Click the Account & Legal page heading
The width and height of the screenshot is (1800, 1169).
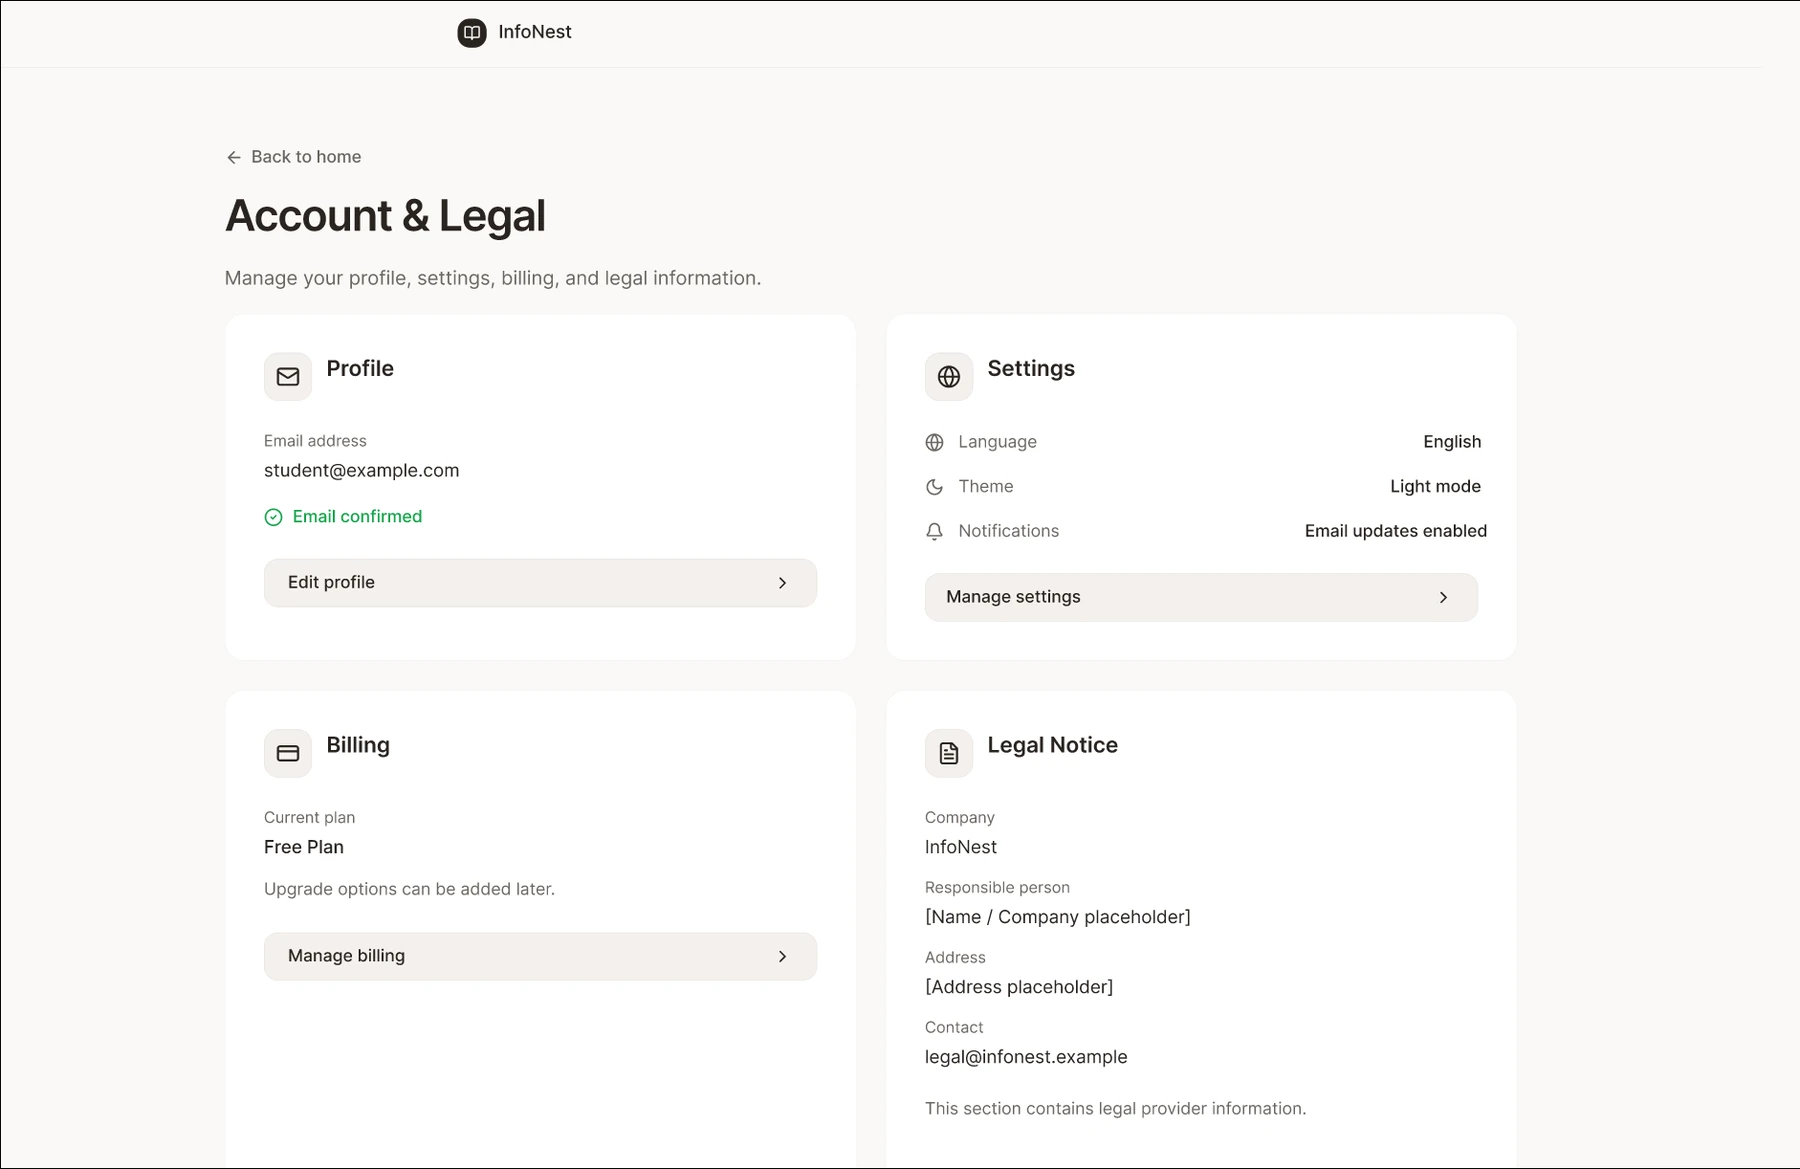[386, 216]
